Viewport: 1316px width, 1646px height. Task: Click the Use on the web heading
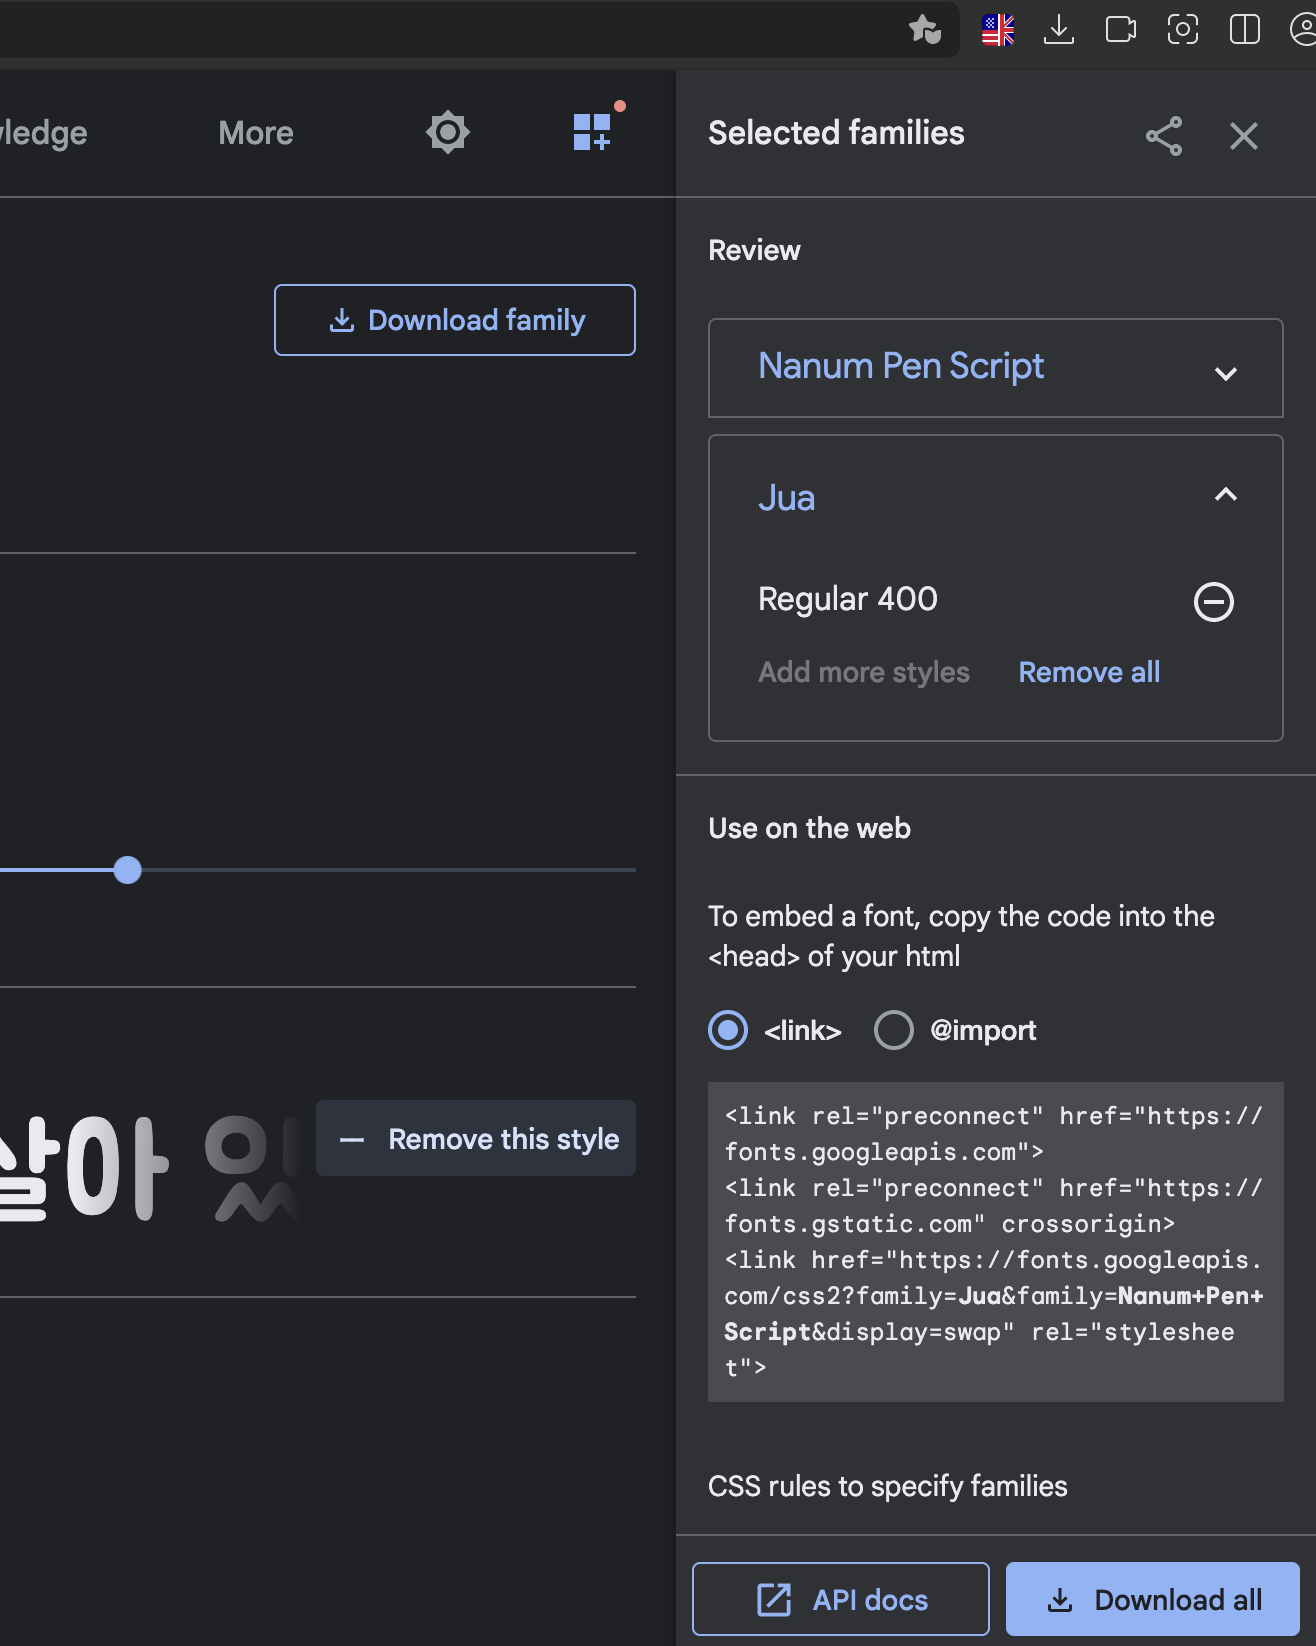[810, 828]
